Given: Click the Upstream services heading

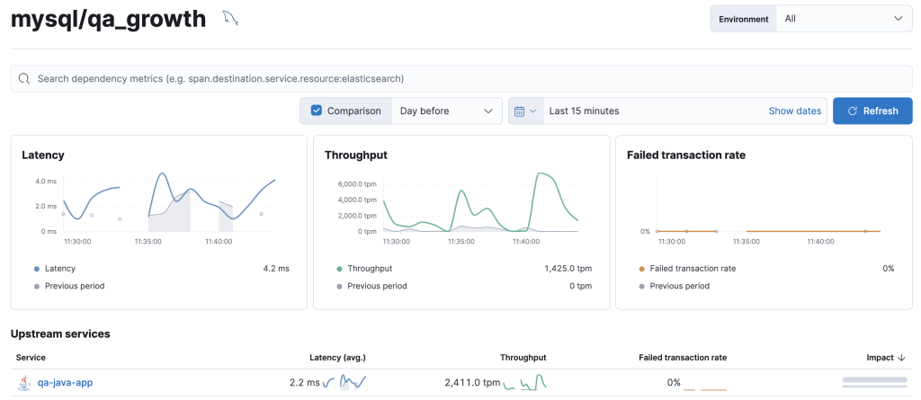Looking at the screenshot, I should [x=60, y=334].
